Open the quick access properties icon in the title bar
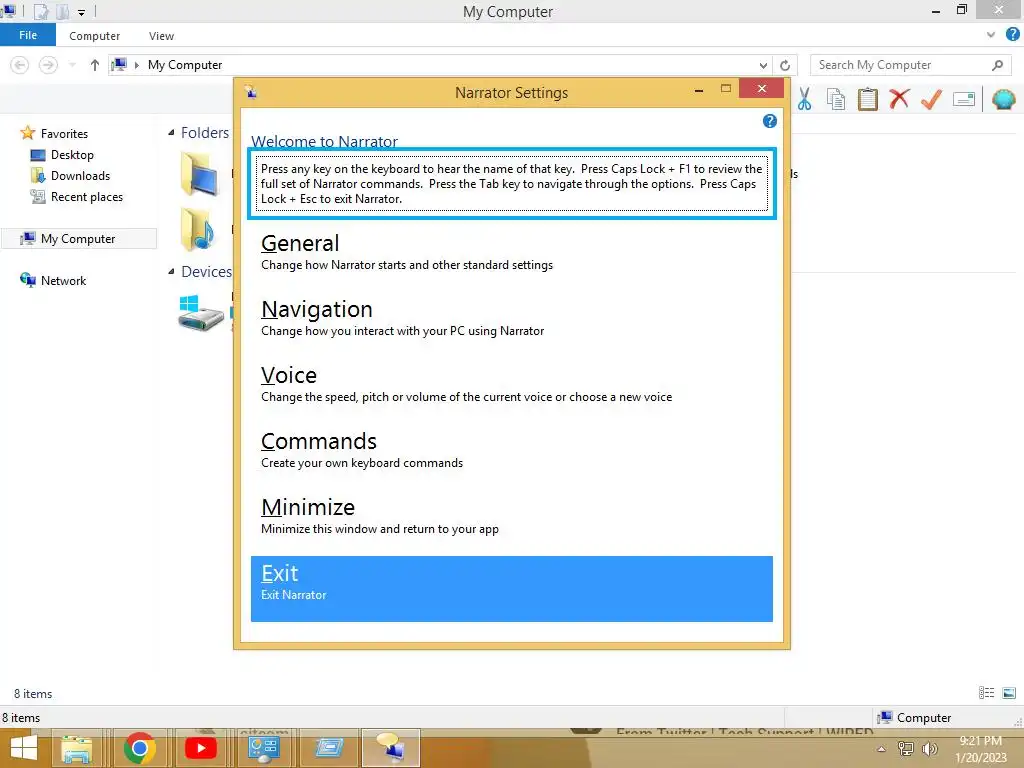The width and height of the screenshot is (1024, 768). [x=41, y=11]
